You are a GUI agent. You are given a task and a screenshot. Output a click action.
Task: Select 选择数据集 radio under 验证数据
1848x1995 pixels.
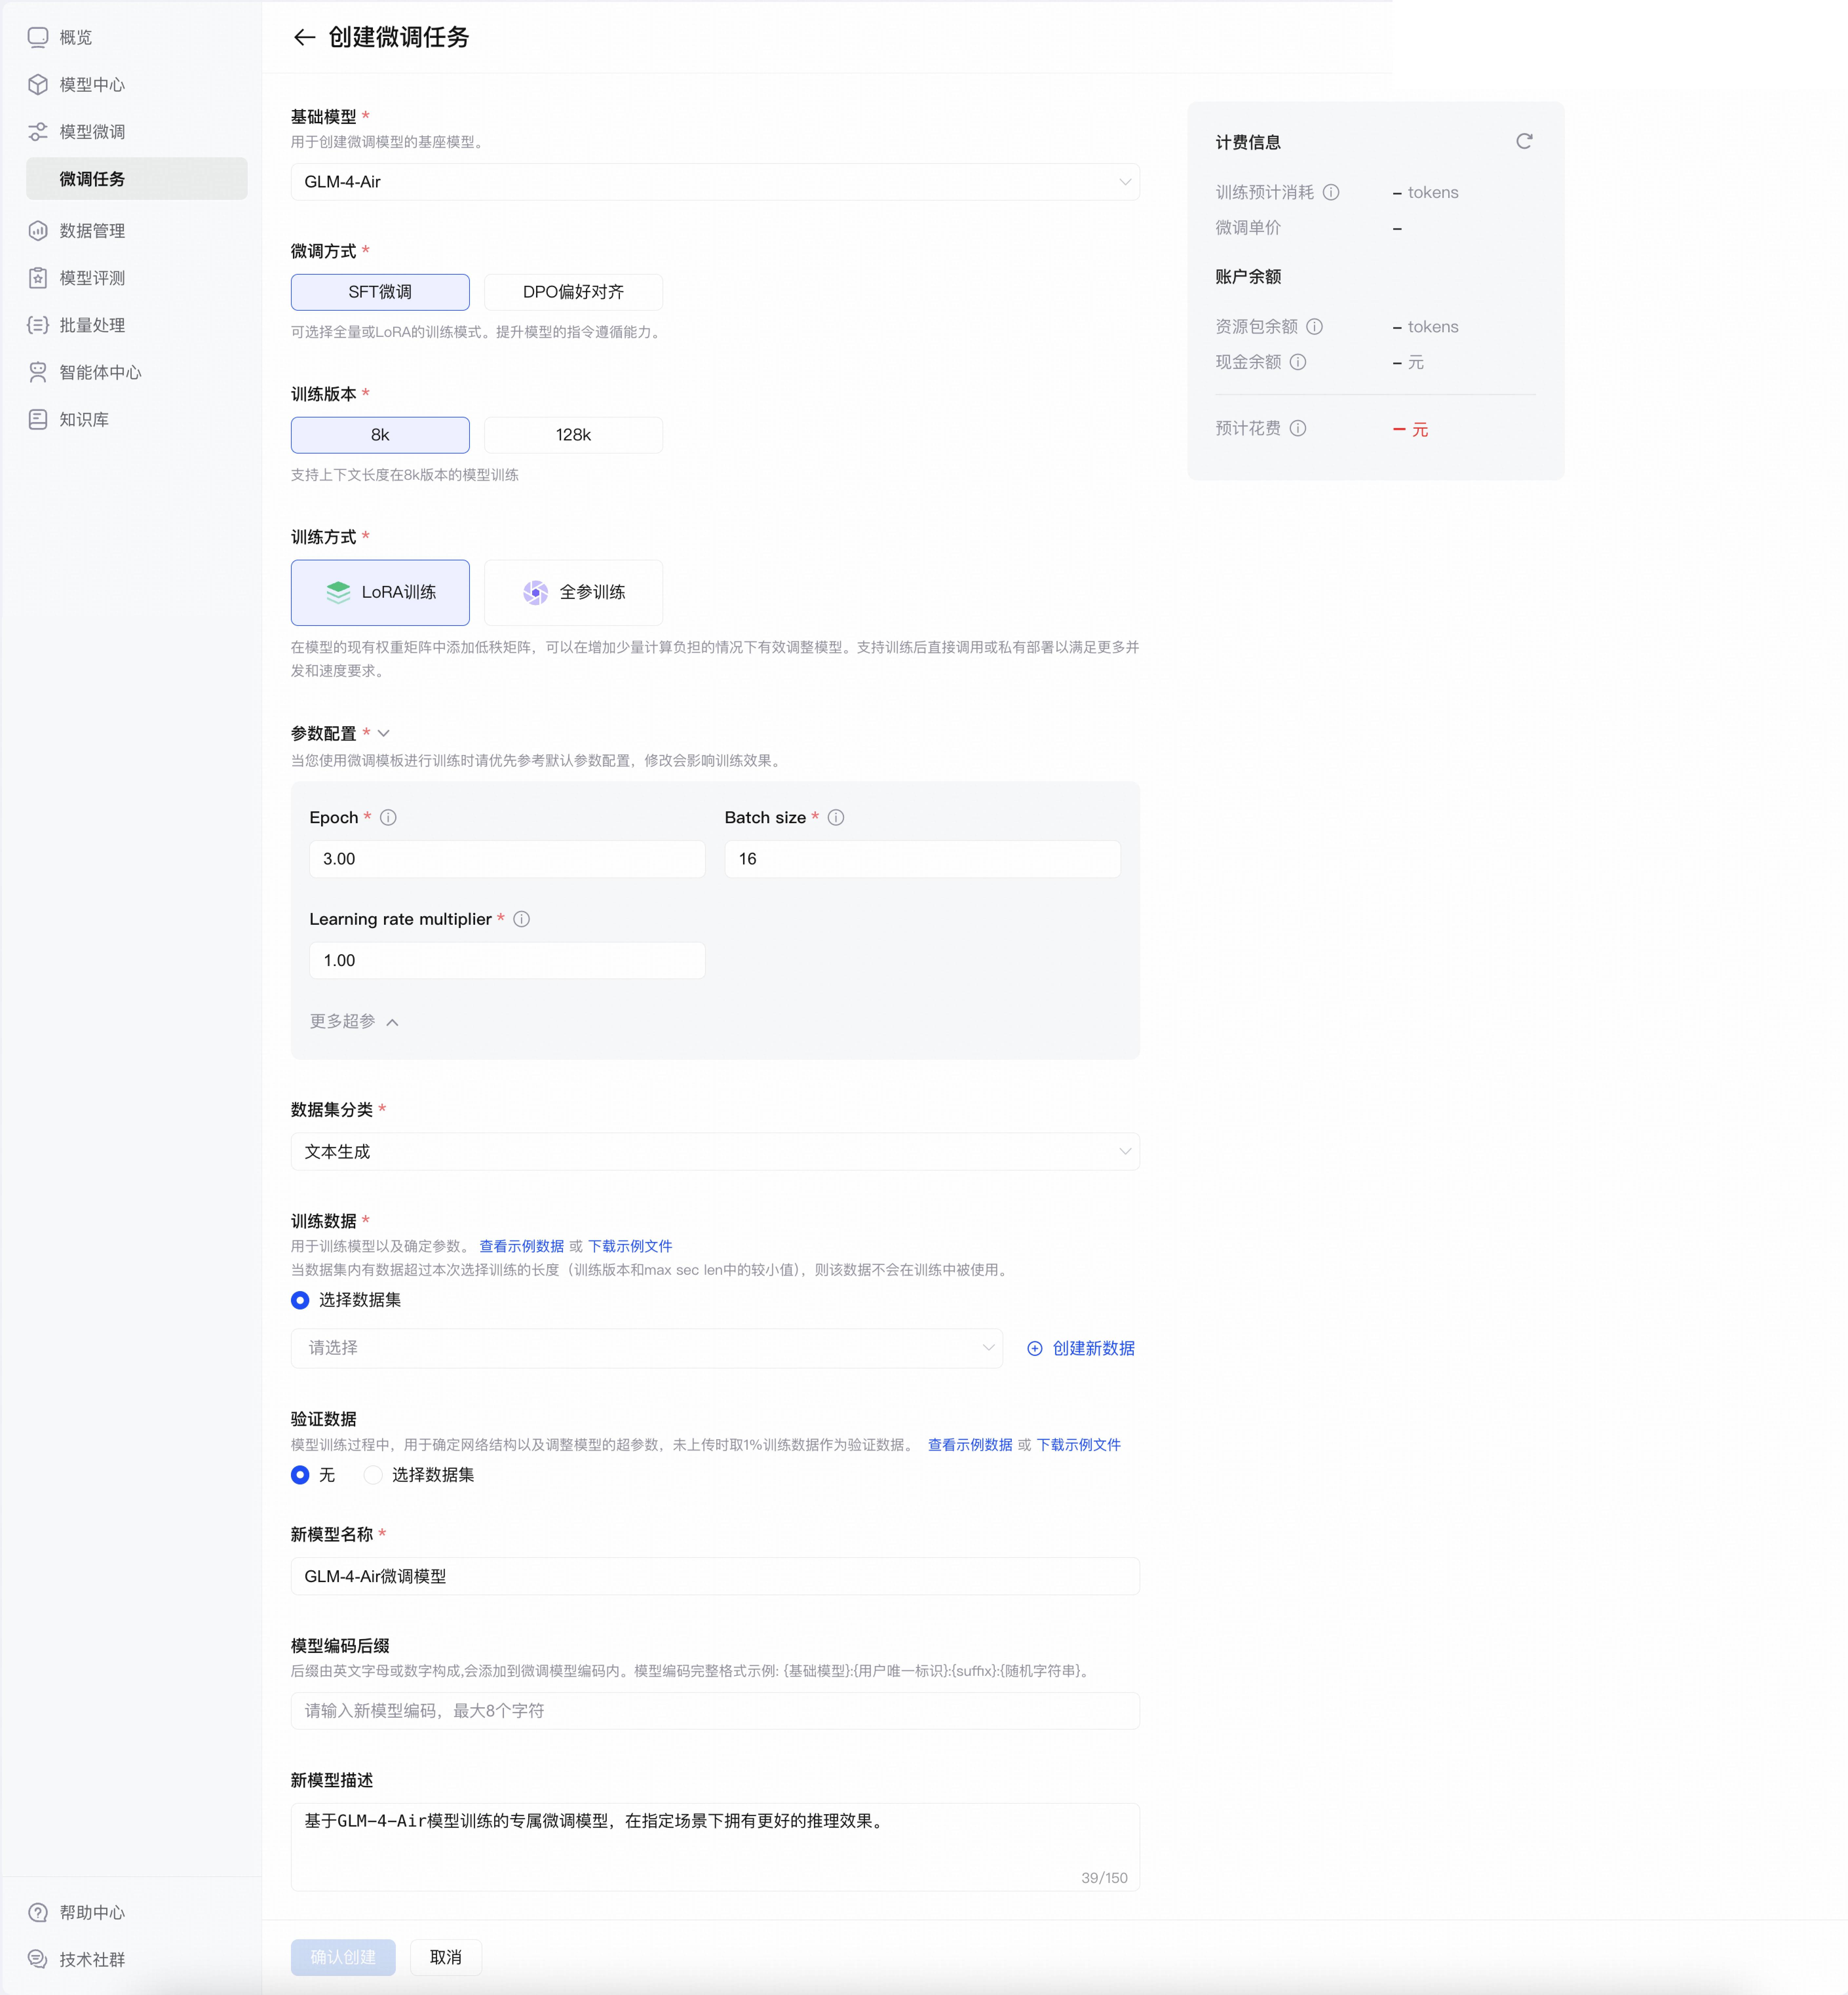coord(373,1475)
